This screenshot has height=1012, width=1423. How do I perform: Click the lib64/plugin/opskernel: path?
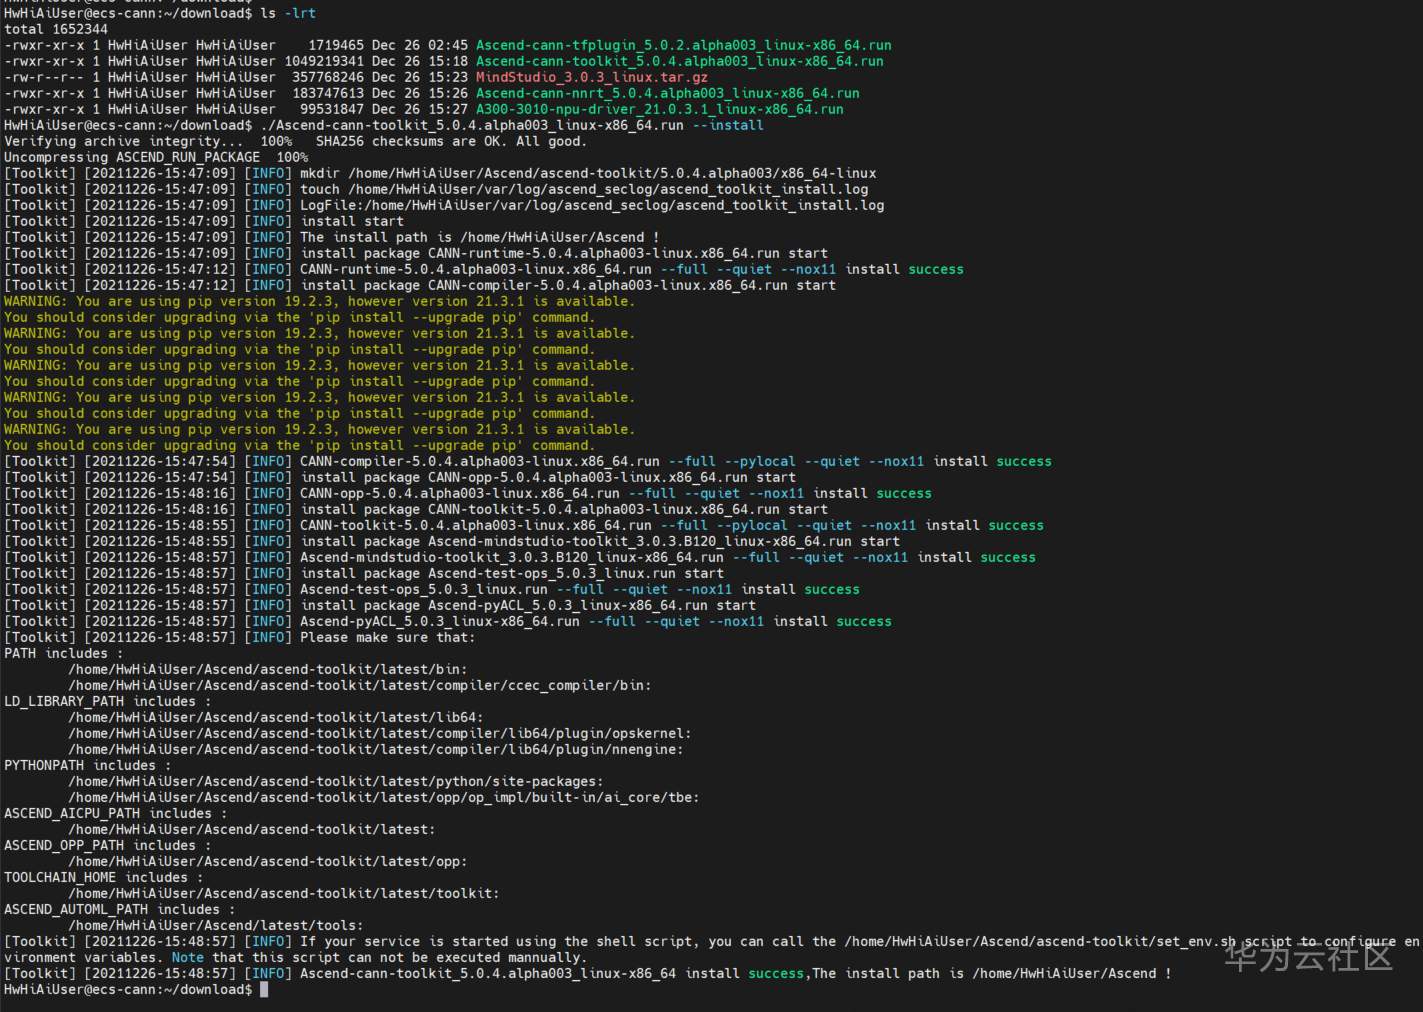coord(380,733)
